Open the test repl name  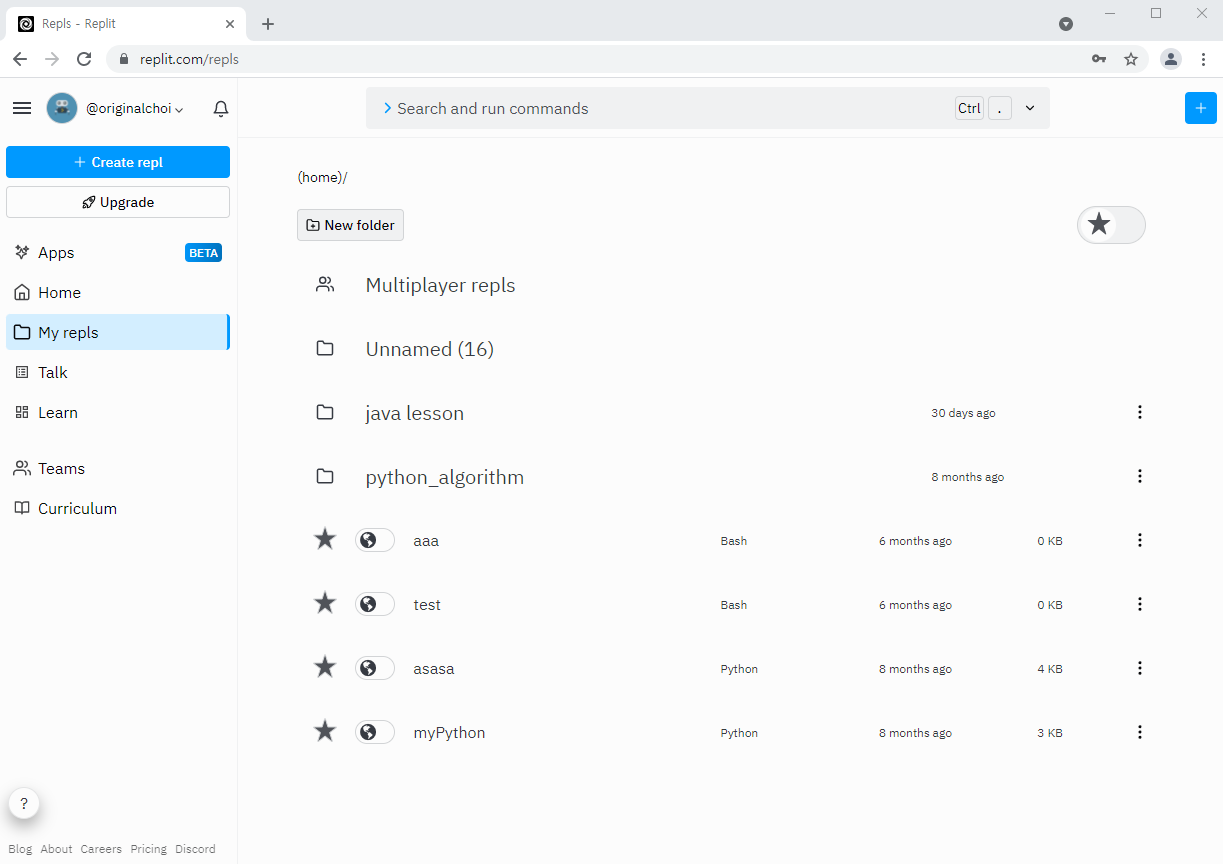(427, 605)
